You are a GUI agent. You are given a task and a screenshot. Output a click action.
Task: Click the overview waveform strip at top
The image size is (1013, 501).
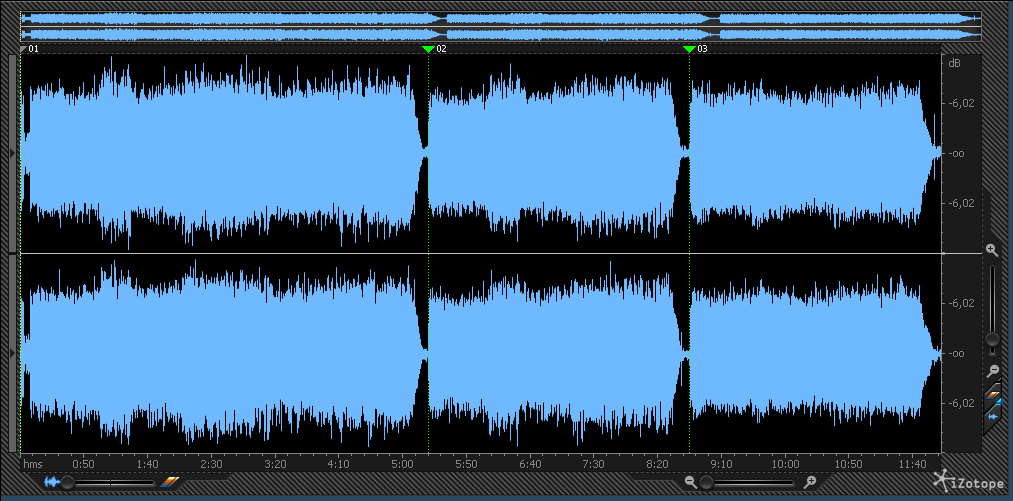500,26
